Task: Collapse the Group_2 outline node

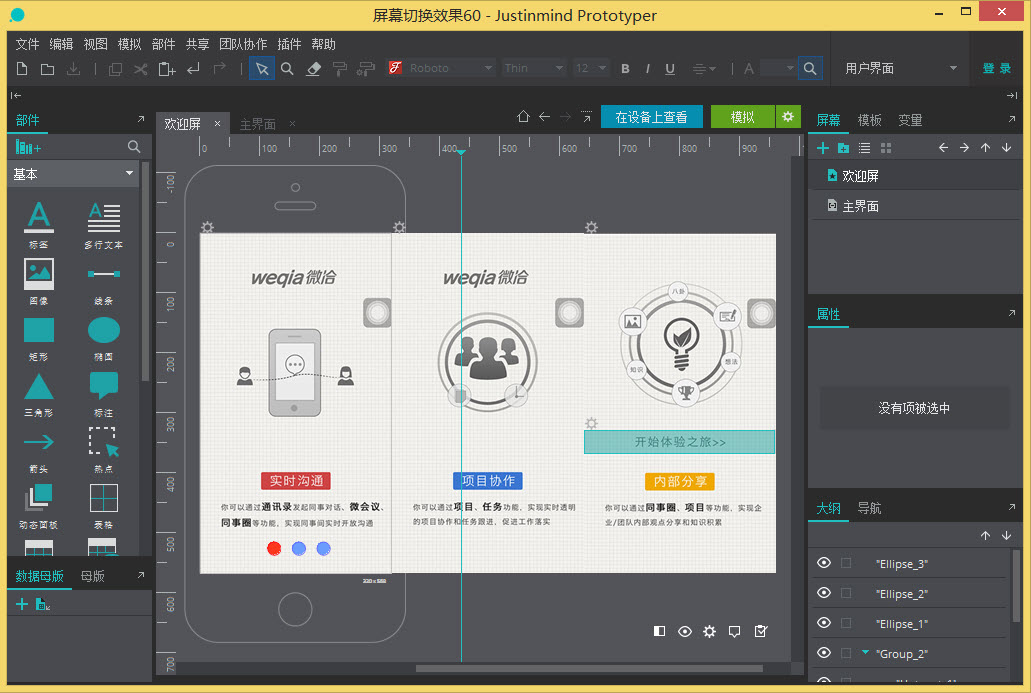Action: [865, 652]
